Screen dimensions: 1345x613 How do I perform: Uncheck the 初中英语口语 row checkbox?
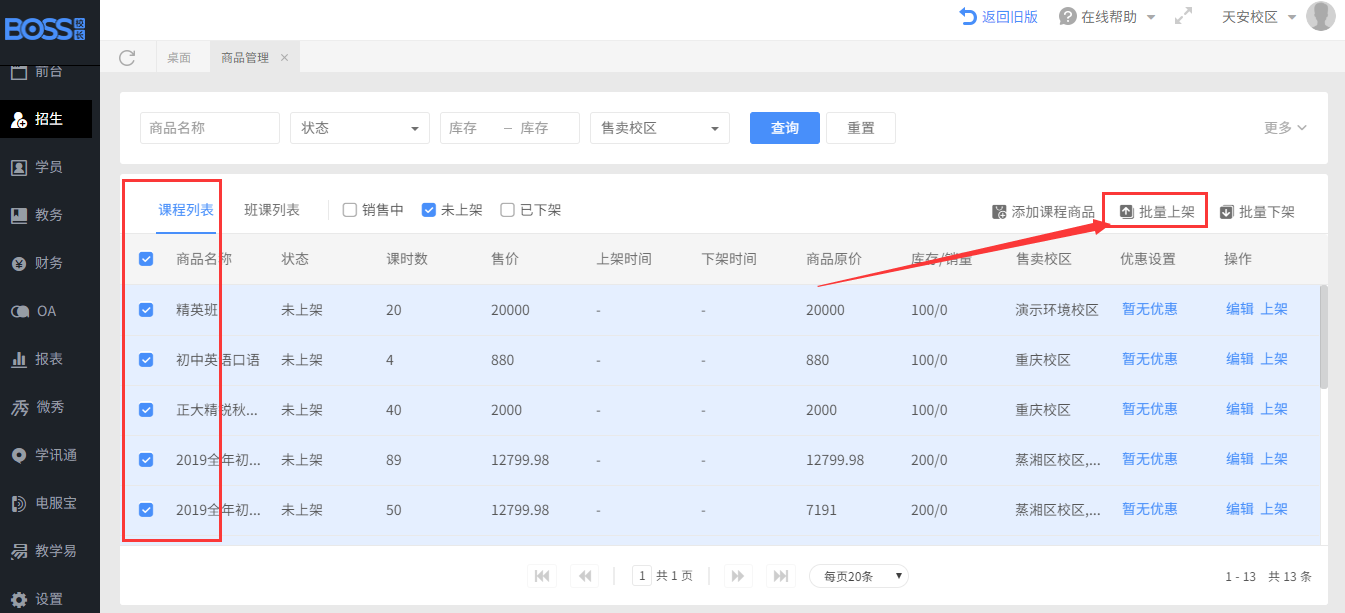pos(146,360)
